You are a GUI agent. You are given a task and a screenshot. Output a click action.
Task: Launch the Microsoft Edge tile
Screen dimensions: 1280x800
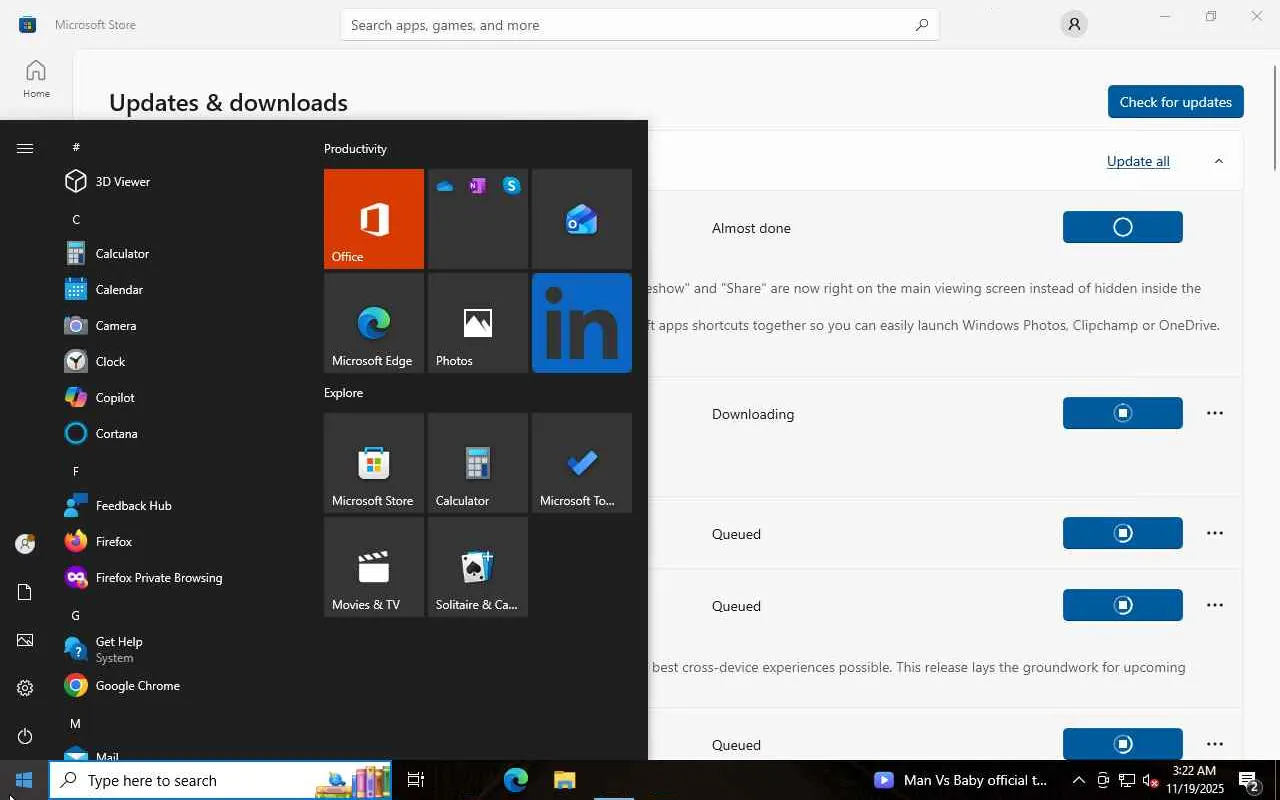coord(374,323)
